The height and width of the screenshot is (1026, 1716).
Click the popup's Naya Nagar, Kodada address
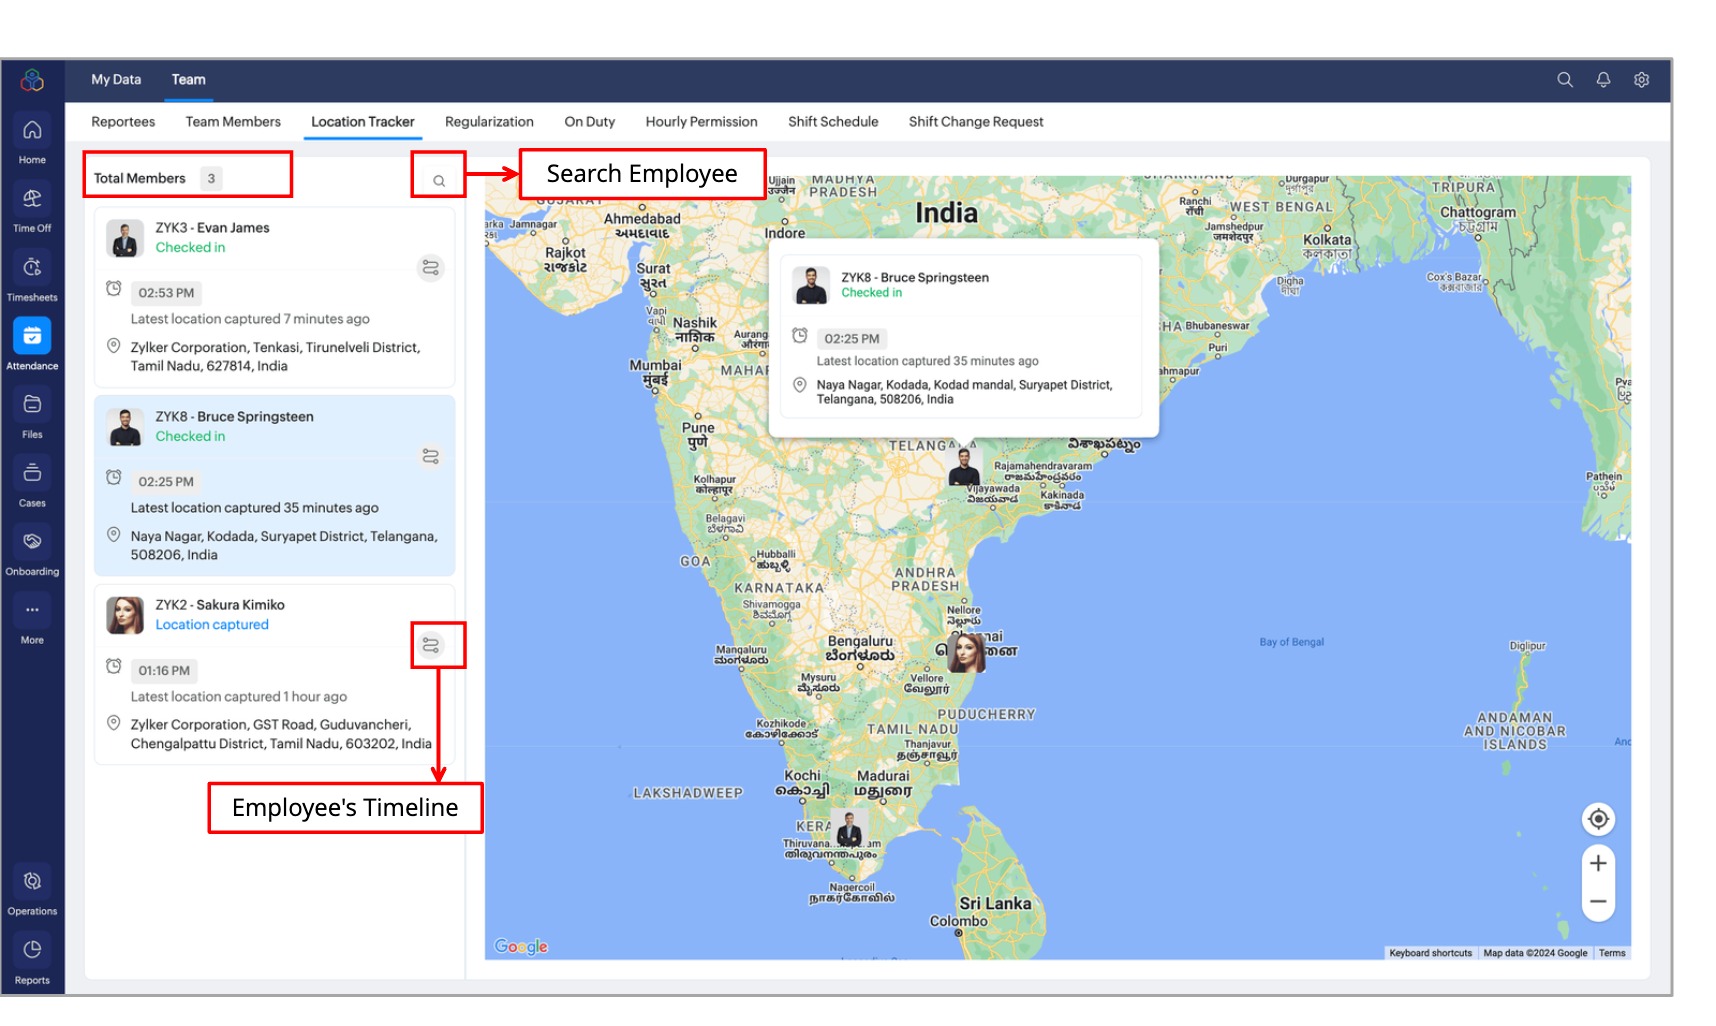click(x=964, y=392)
